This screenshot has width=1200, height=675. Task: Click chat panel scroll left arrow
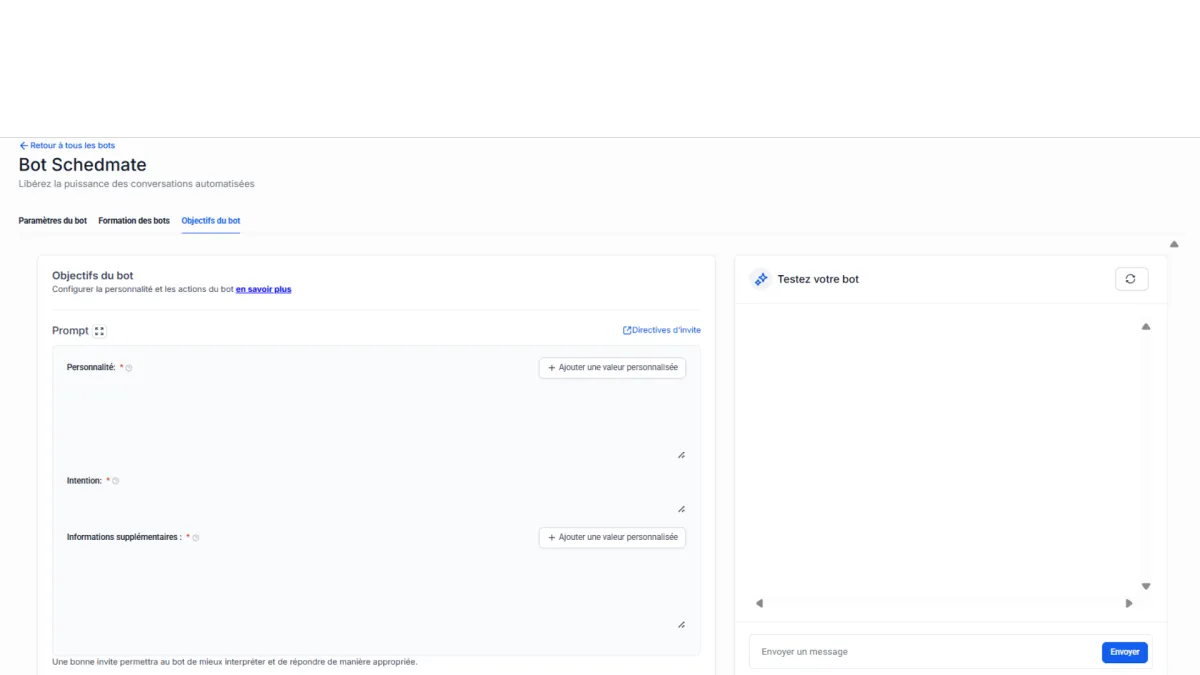tap(759, 603)
